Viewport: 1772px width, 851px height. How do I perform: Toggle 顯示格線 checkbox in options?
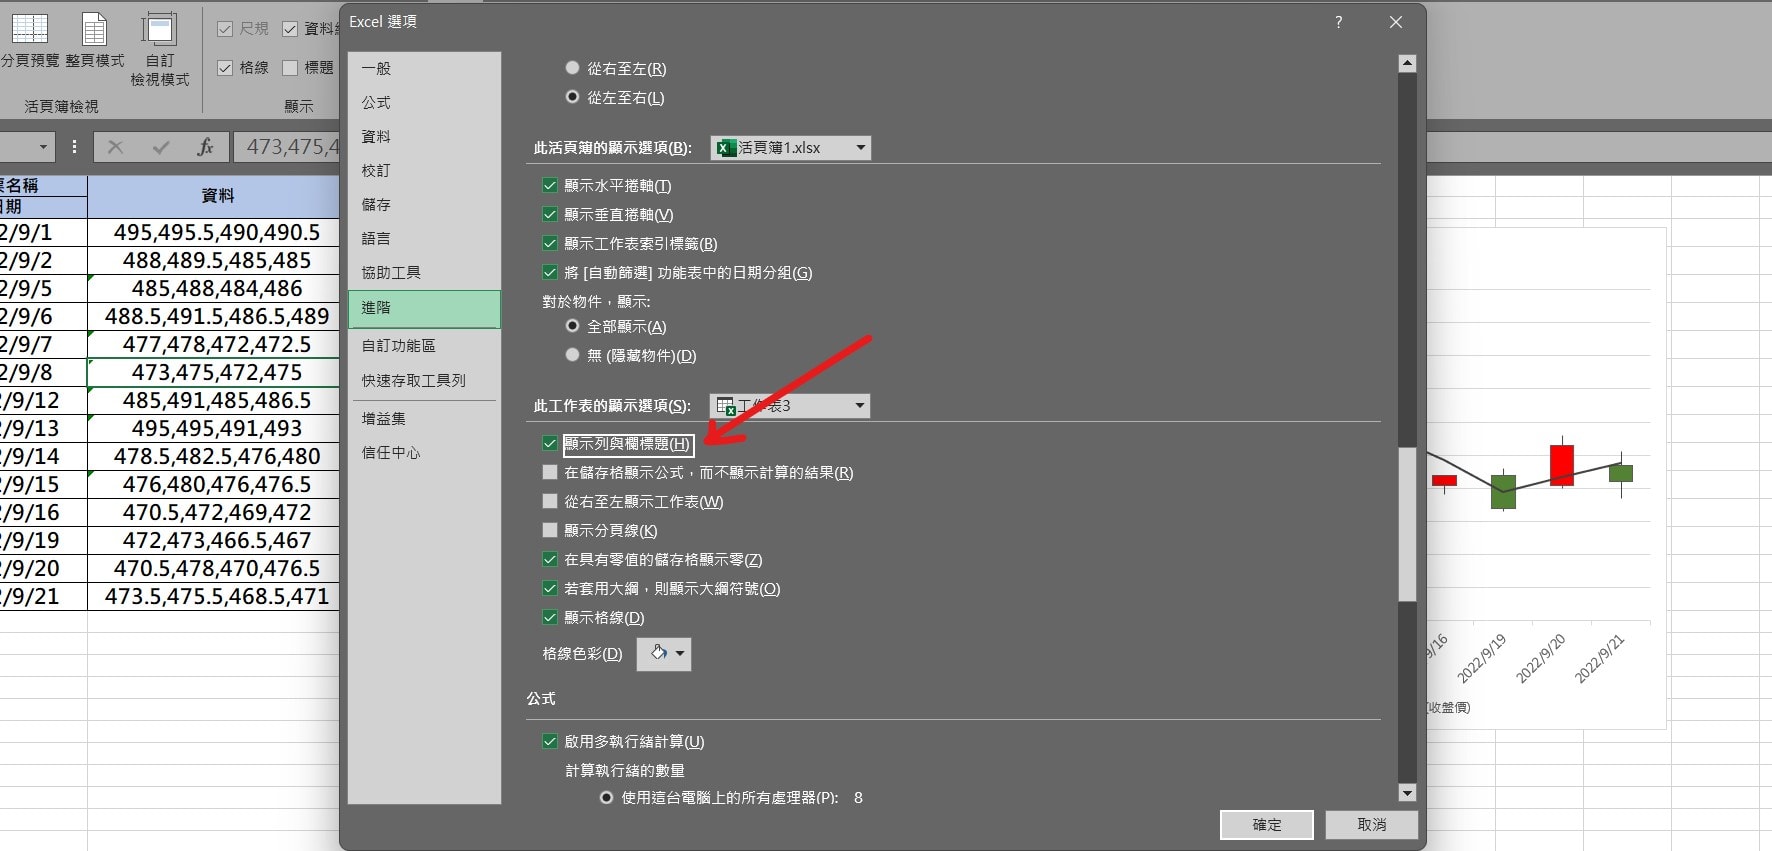click(550, 617)
